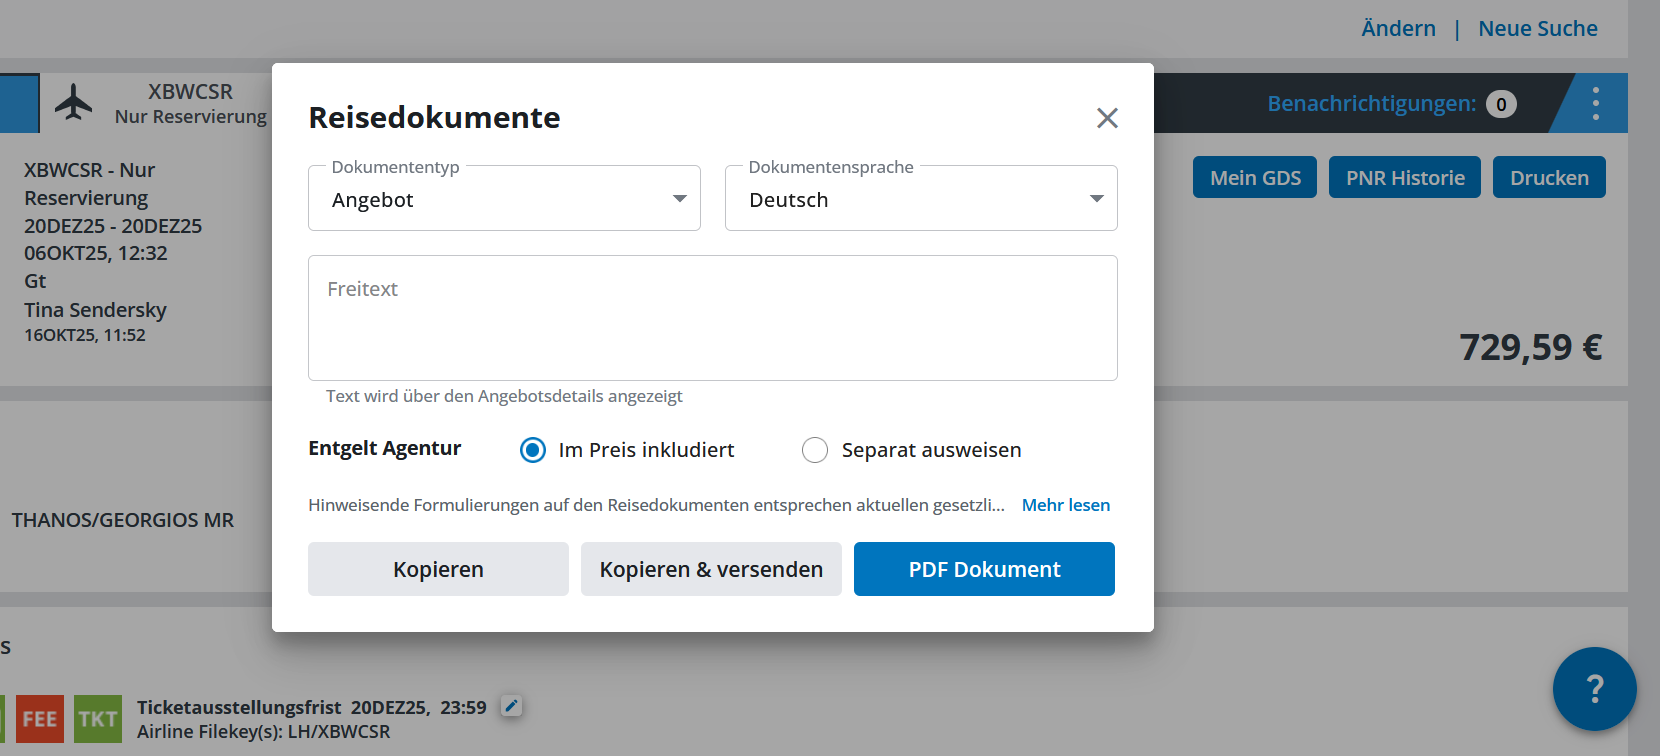
Task: Select Separat ausweisen radio option
Action: point(815,450)
